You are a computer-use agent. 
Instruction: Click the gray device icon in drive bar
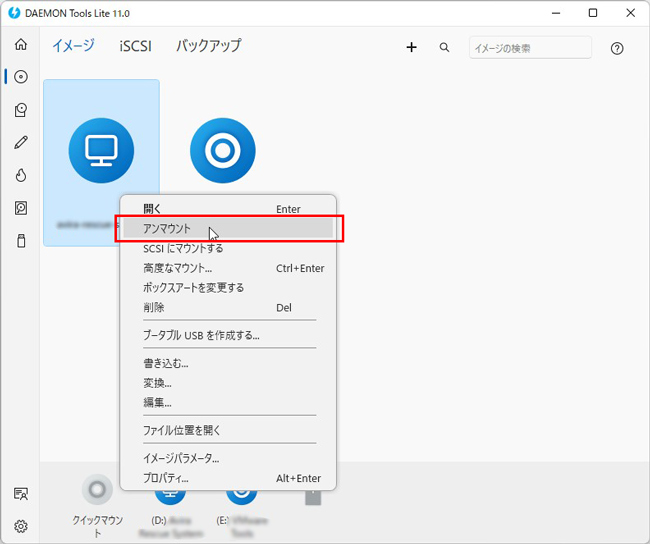313,497
